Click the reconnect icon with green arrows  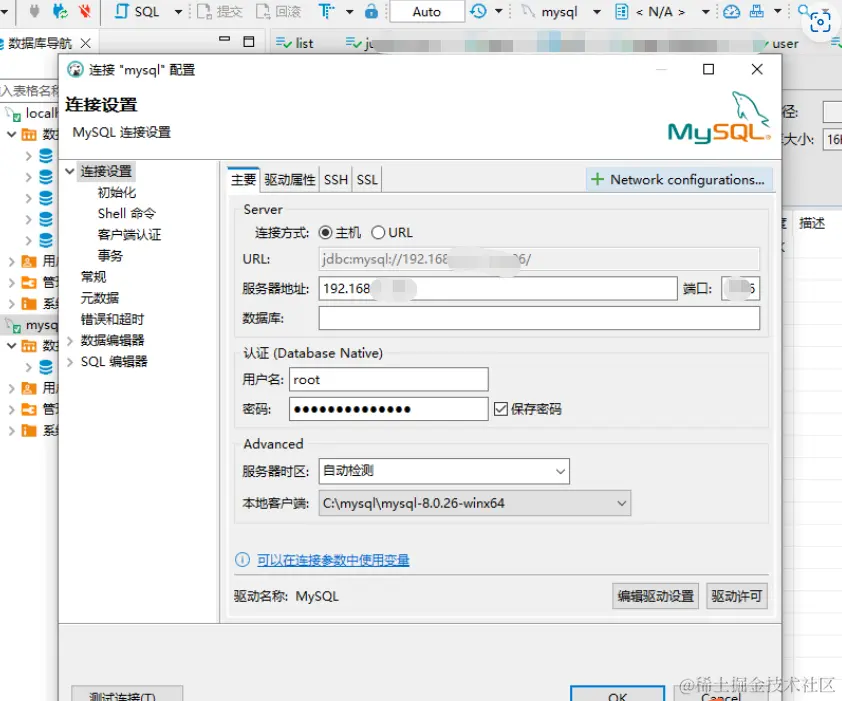tap(60, 11)
